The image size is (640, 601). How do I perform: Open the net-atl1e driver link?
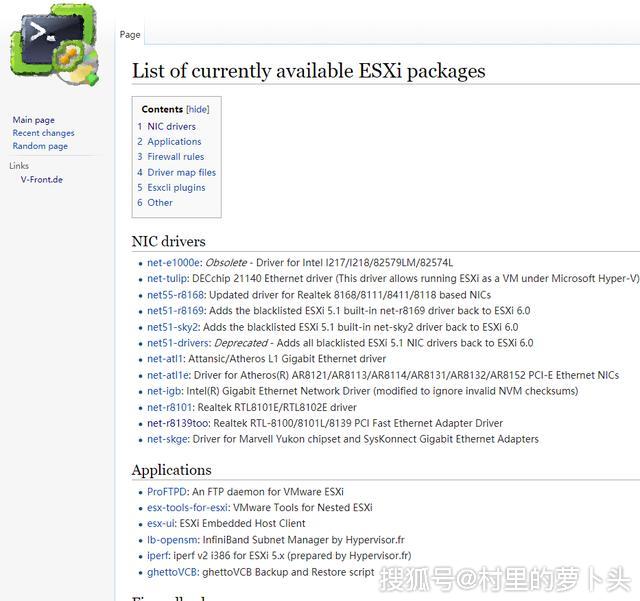[x=168, y=376]
